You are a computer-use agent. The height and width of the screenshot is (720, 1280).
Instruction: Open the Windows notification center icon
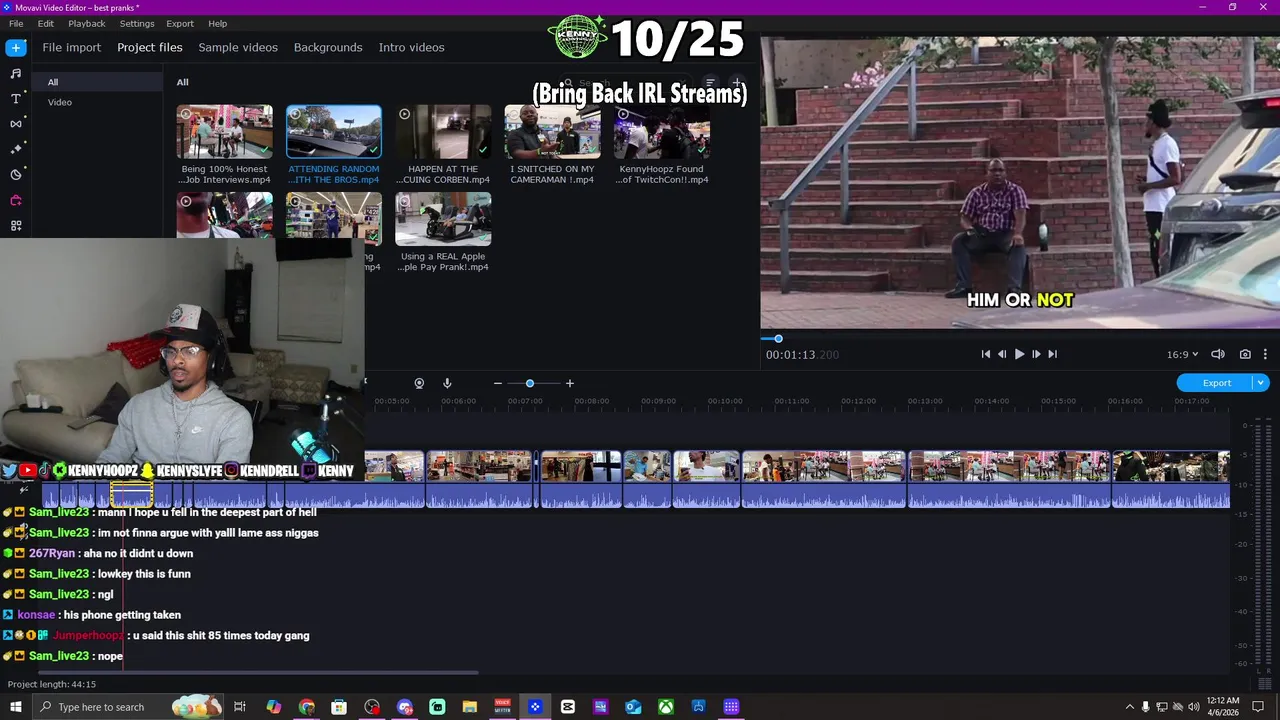pos(1259,707)
